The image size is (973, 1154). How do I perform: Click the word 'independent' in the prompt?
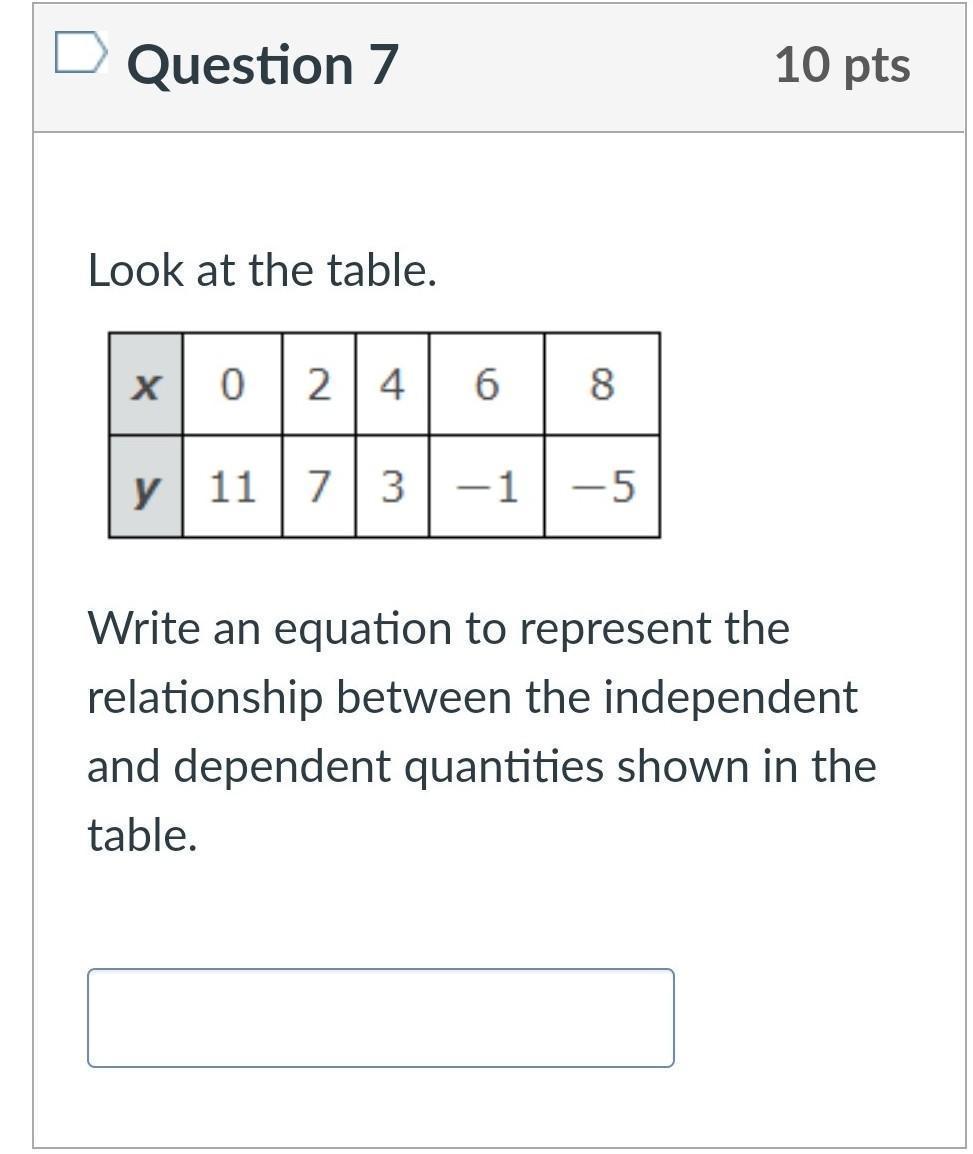tap(731, 697)
